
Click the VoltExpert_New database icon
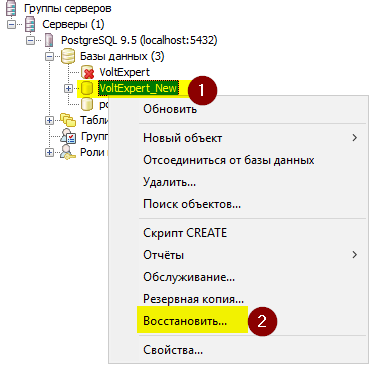click(x=87, y=88)
